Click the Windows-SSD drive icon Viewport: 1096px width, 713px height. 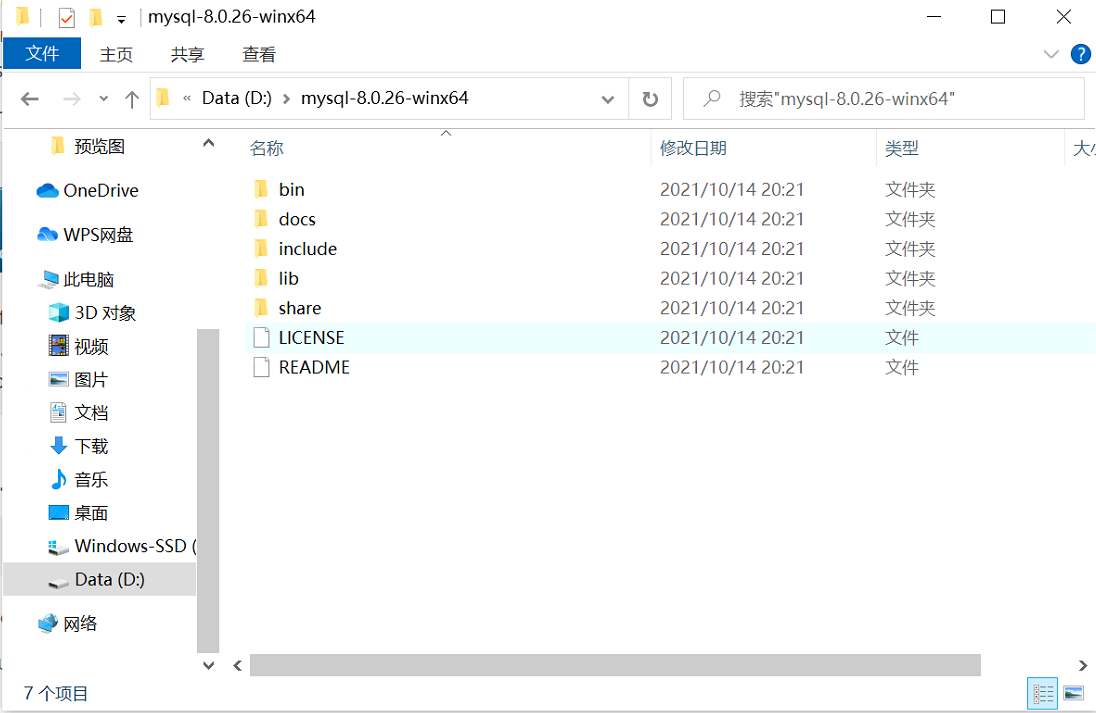point(58,547)
